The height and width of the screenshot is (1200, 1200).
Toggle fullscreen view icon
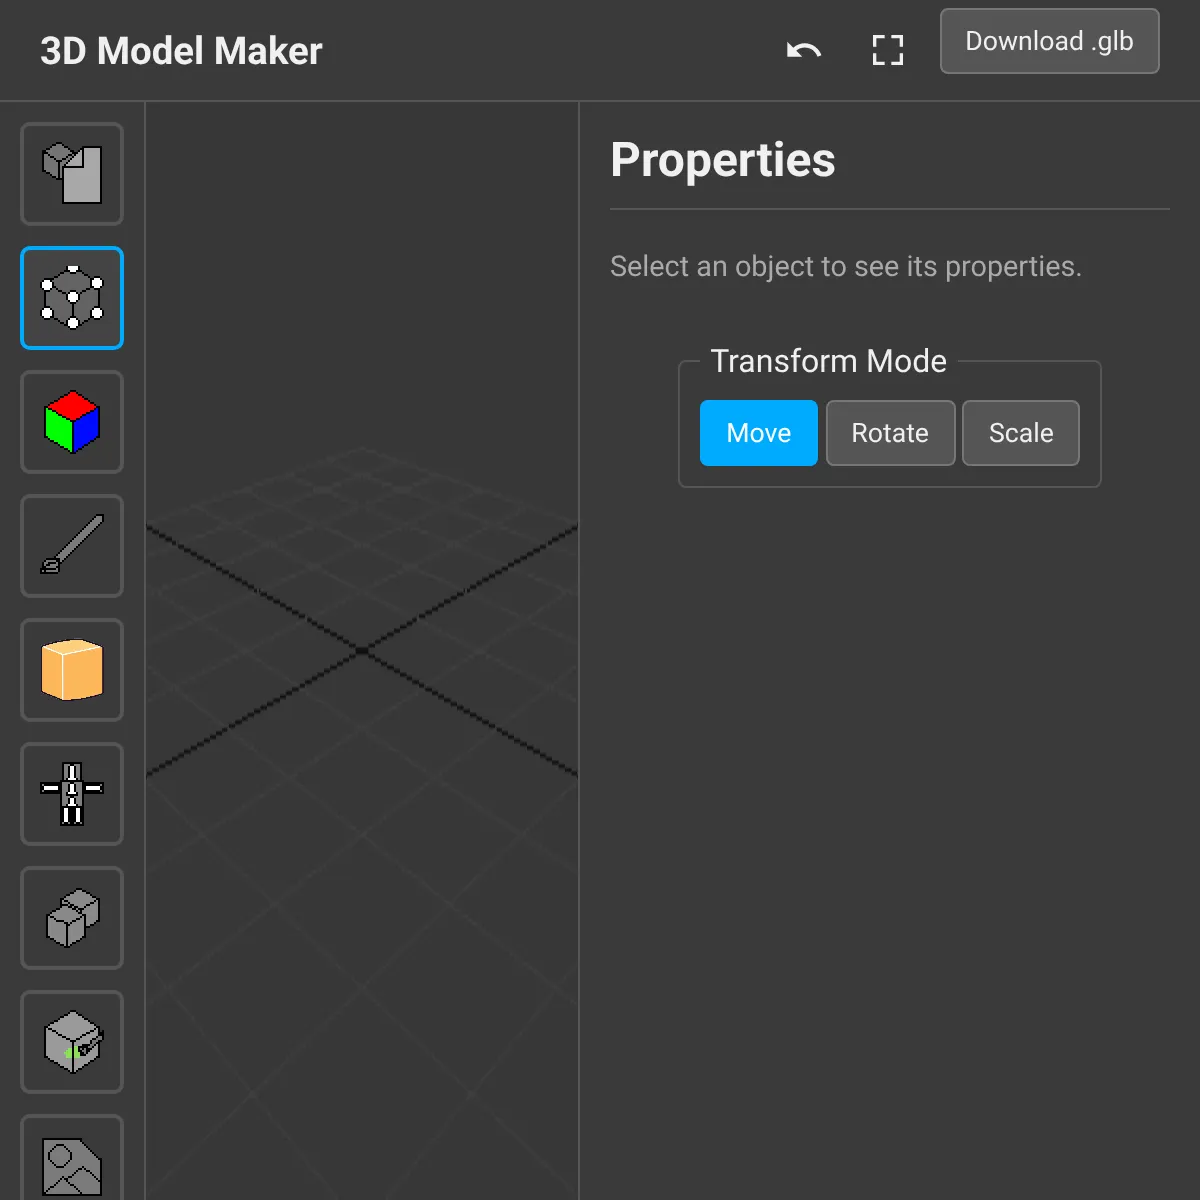click(x=888, y=50)
